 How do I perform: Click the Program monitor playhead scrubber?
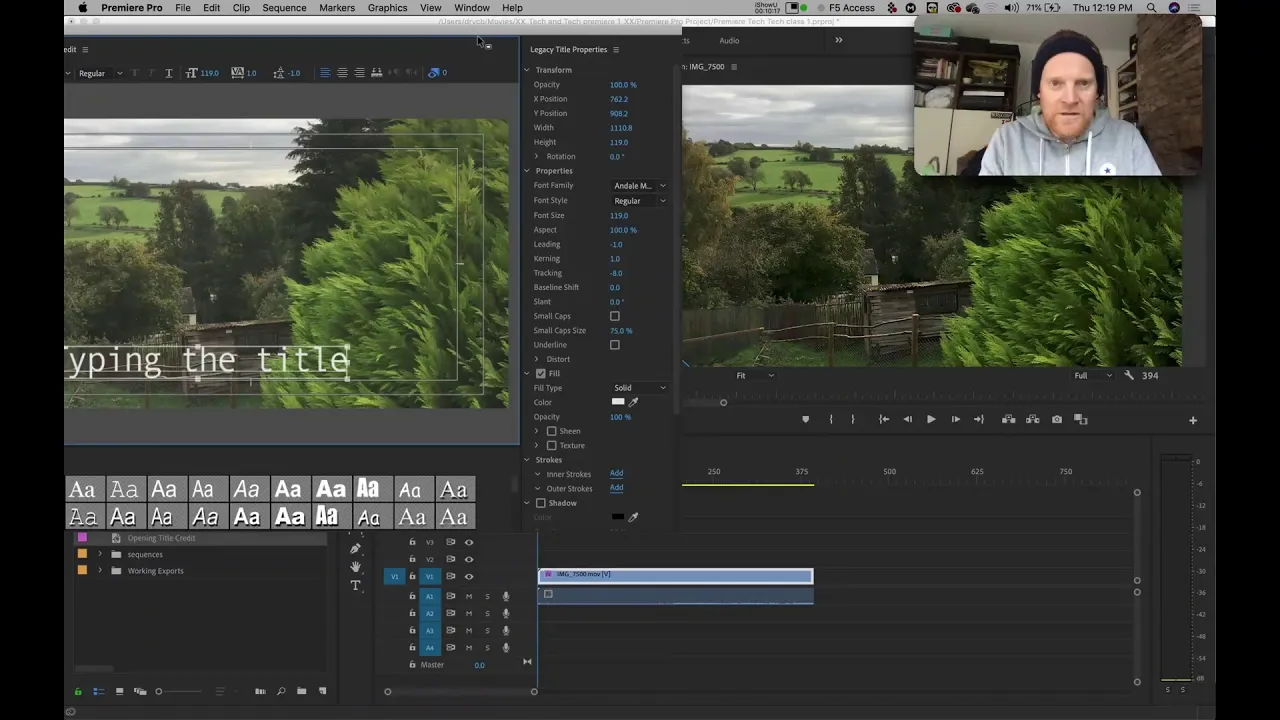(724, 402)
